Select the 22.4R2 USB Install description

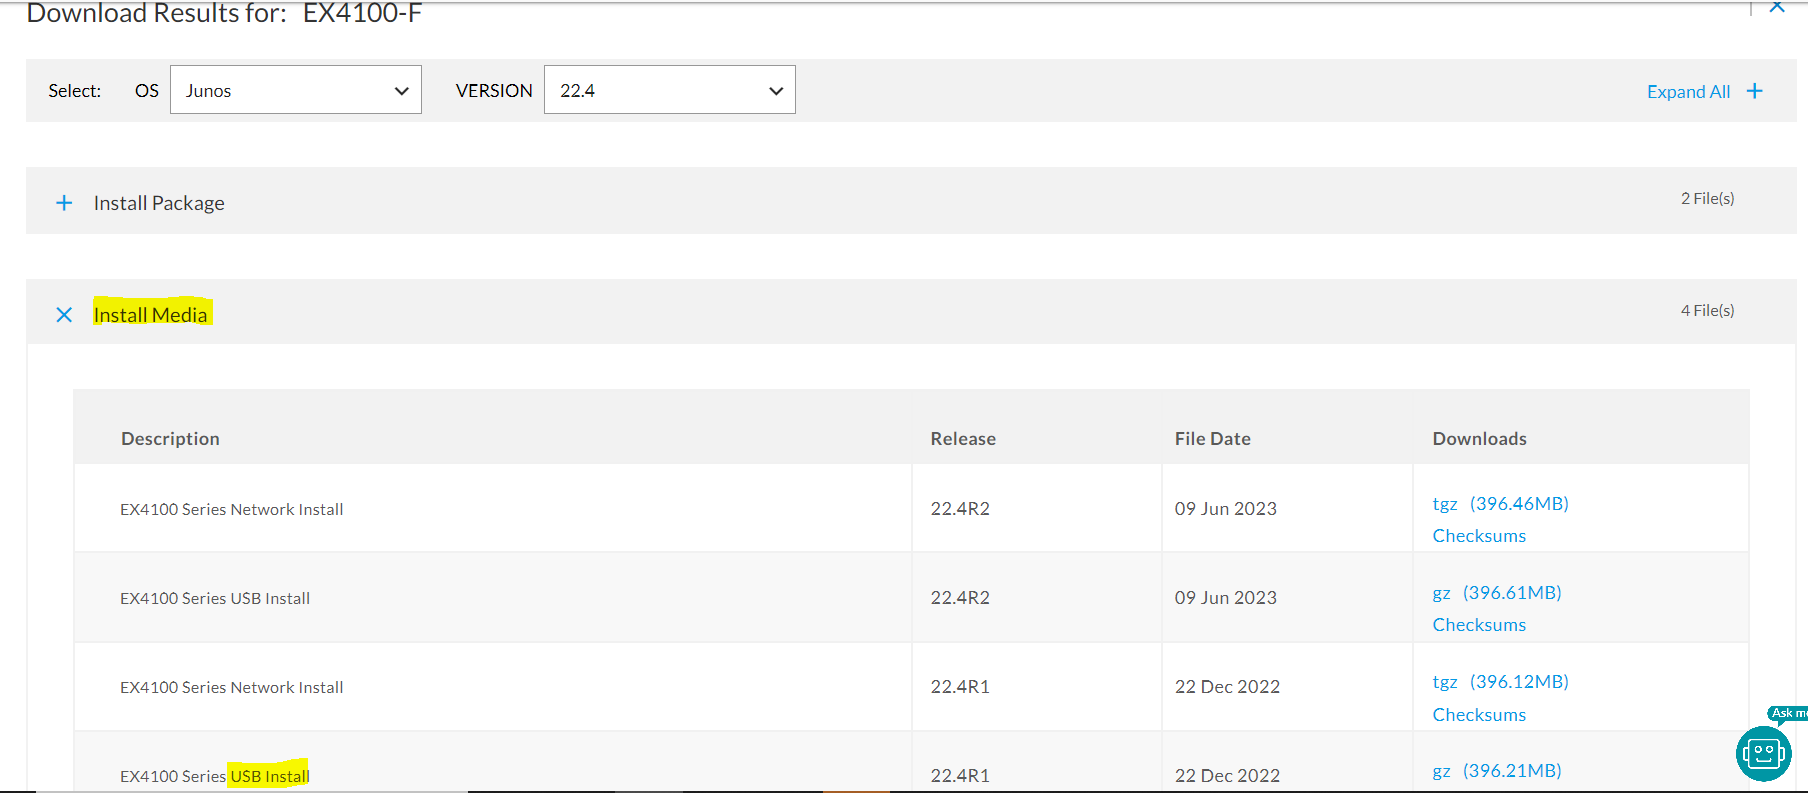point(215,598)
